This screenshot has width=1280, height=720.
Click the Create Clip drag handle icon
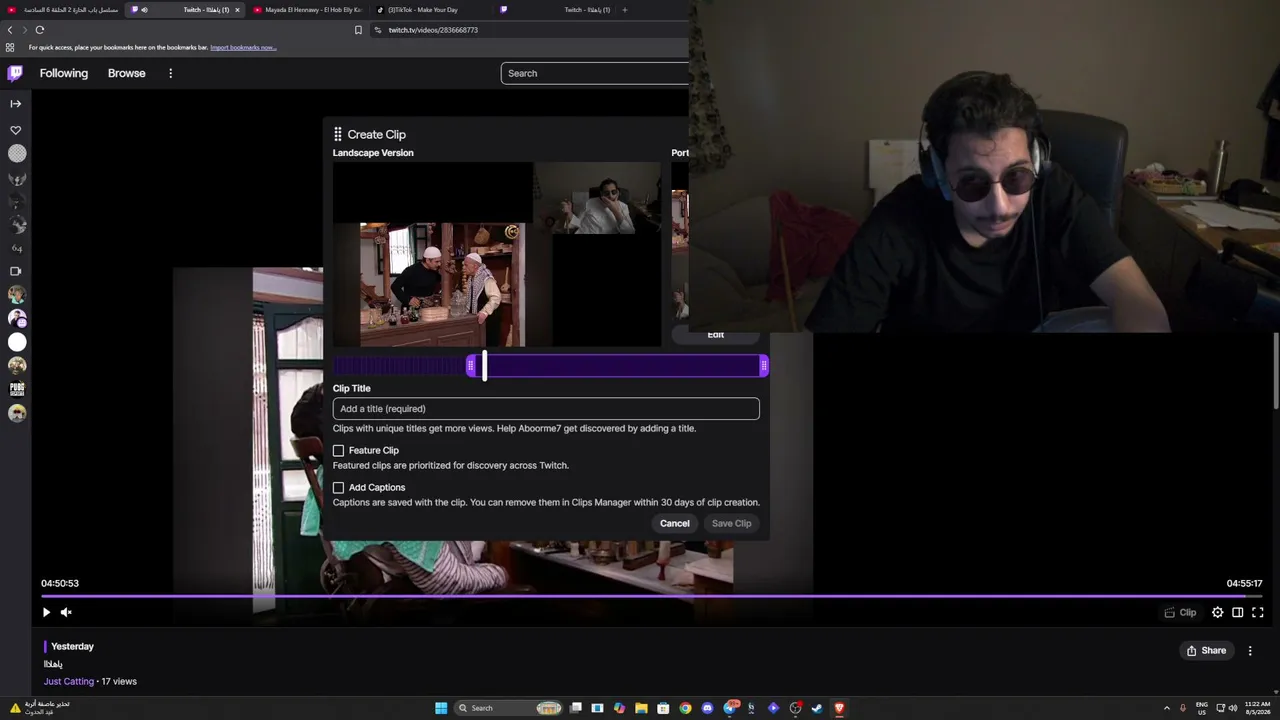[x=338, y=134]
